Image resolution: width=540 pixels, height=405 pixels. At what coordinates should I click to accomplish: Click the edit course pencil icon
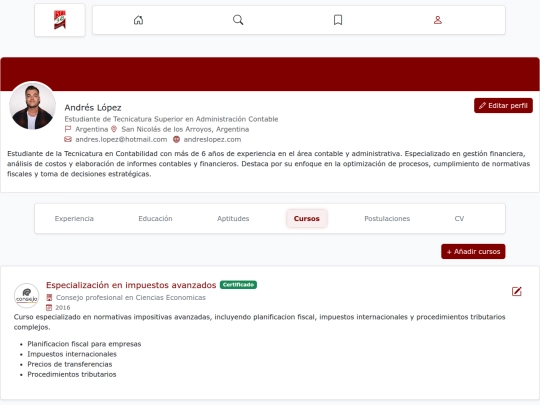pyautogui.click(x=517, y=292)
